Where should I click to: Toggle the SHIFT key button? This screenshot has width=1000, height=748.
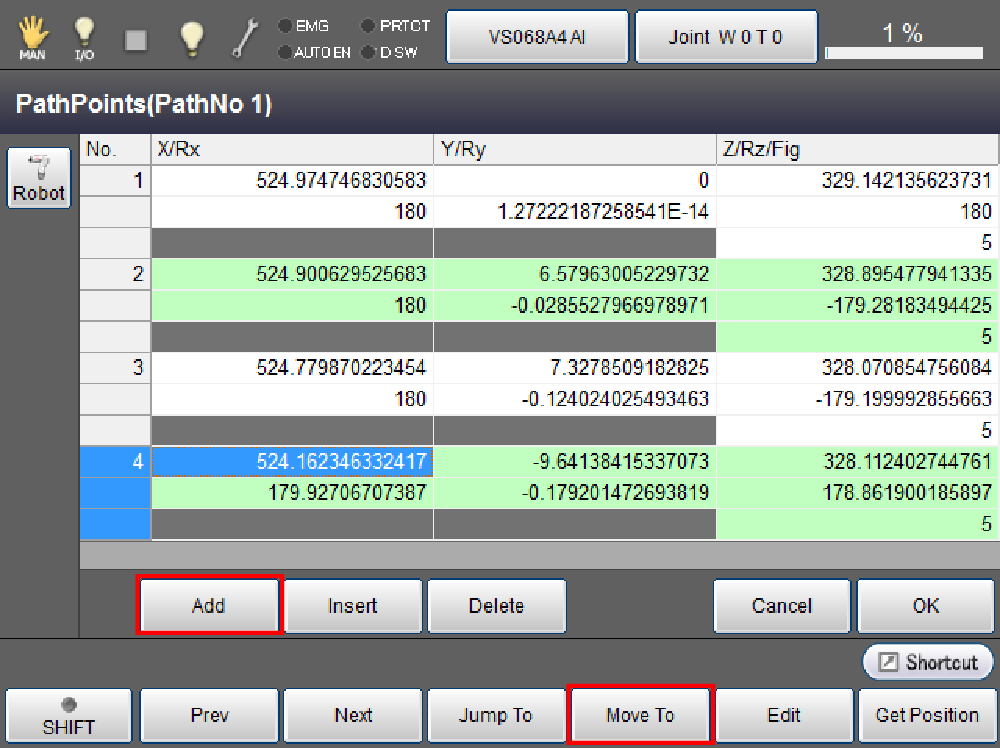[68, 715]
